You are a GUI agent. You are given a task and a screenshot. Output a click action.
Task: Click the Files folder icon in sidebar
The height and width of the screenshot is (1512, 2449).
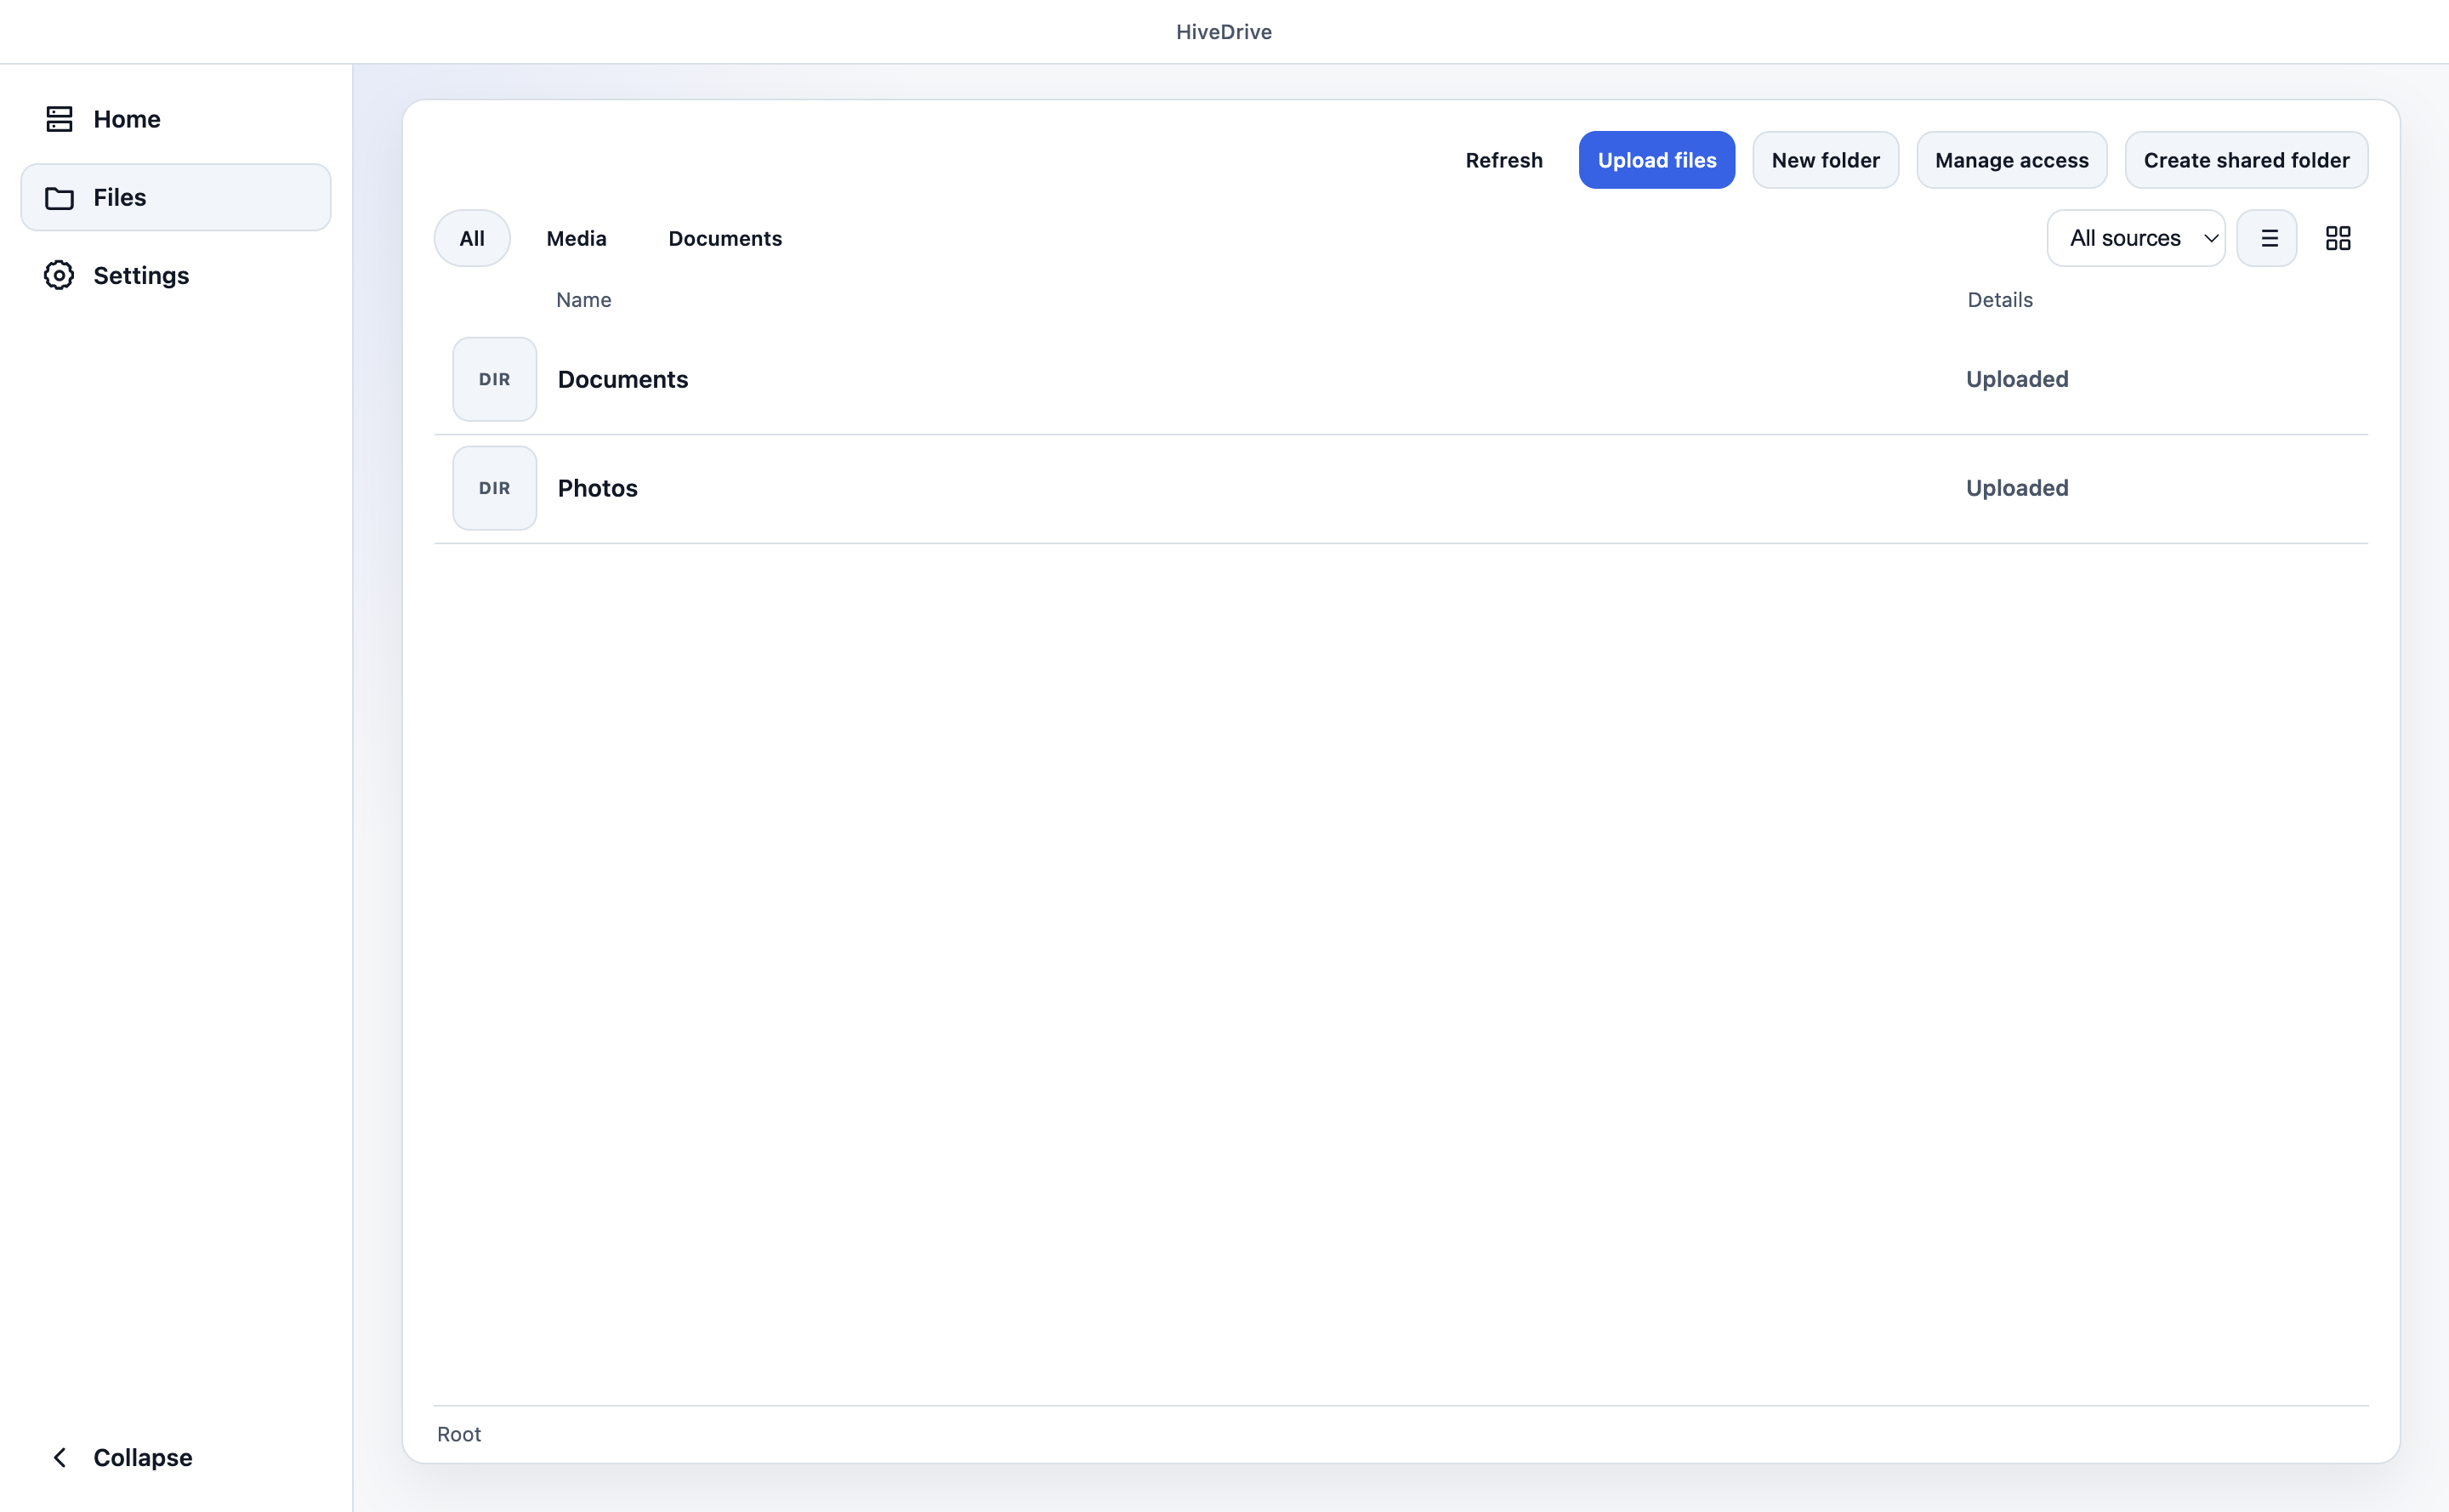coord(59,198)
